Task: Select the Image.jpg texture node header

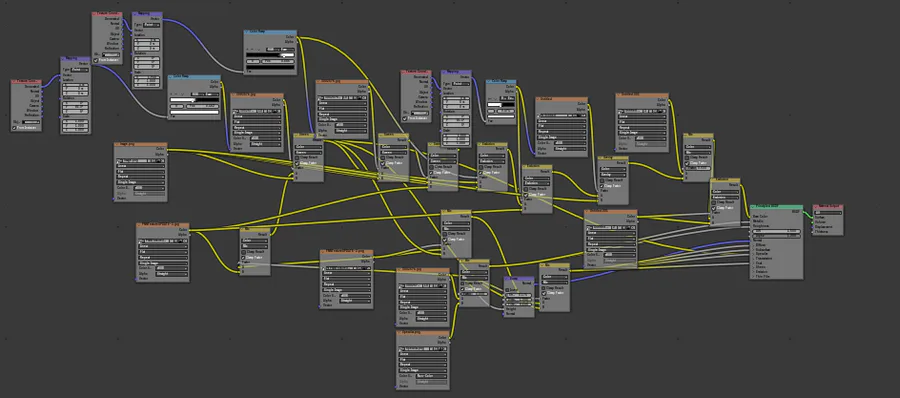Action: point(141,144)
